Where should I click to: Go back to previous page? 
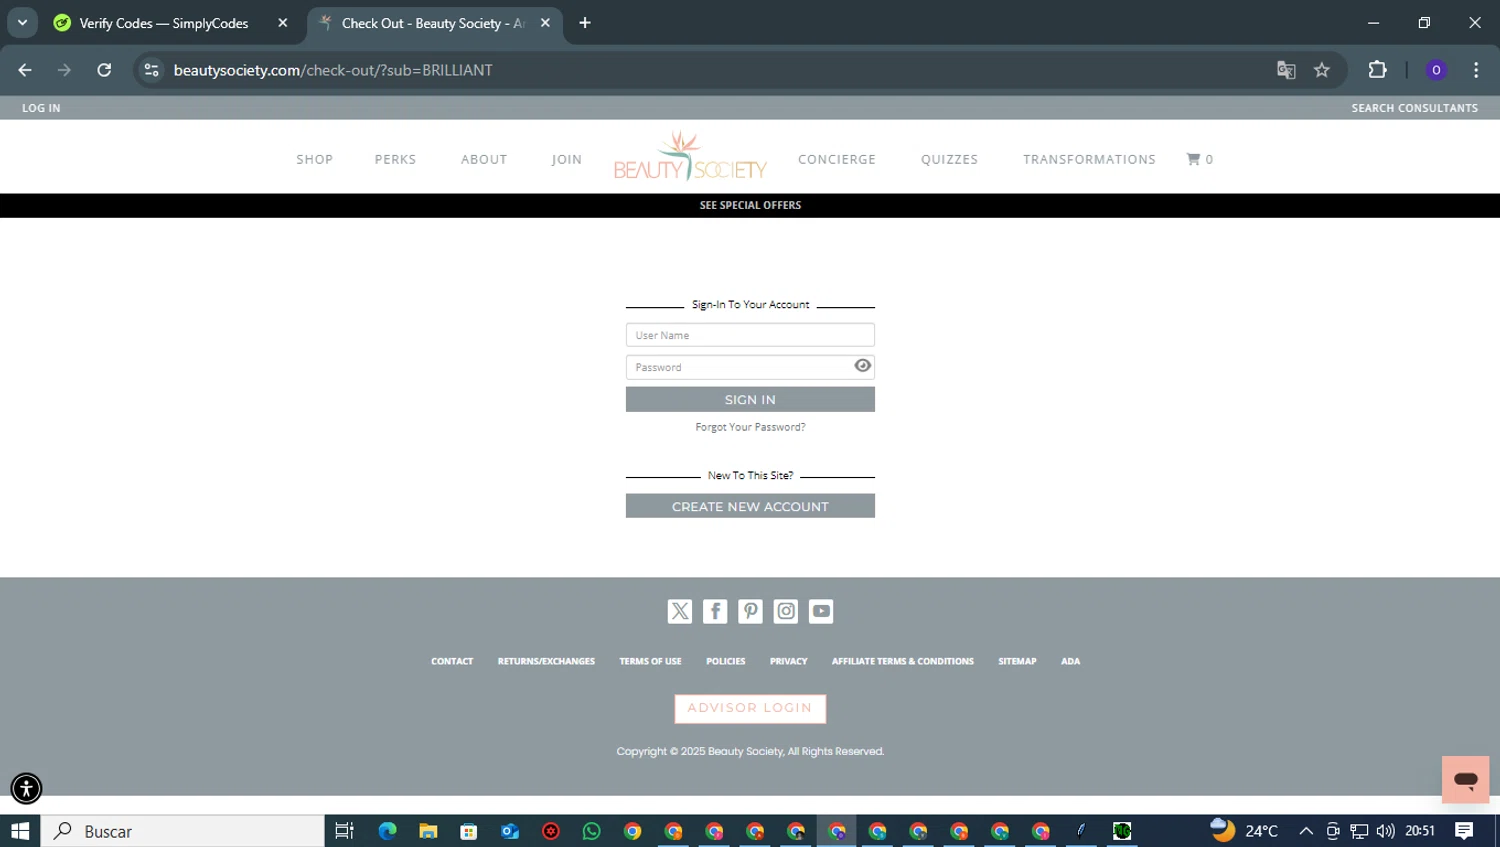25,70
